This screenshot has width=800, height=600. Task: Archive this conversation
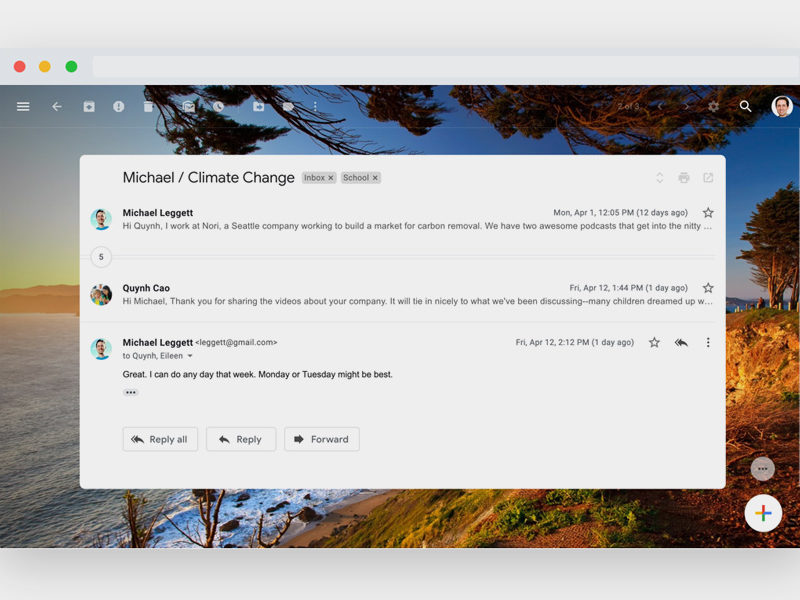(89, 106)
